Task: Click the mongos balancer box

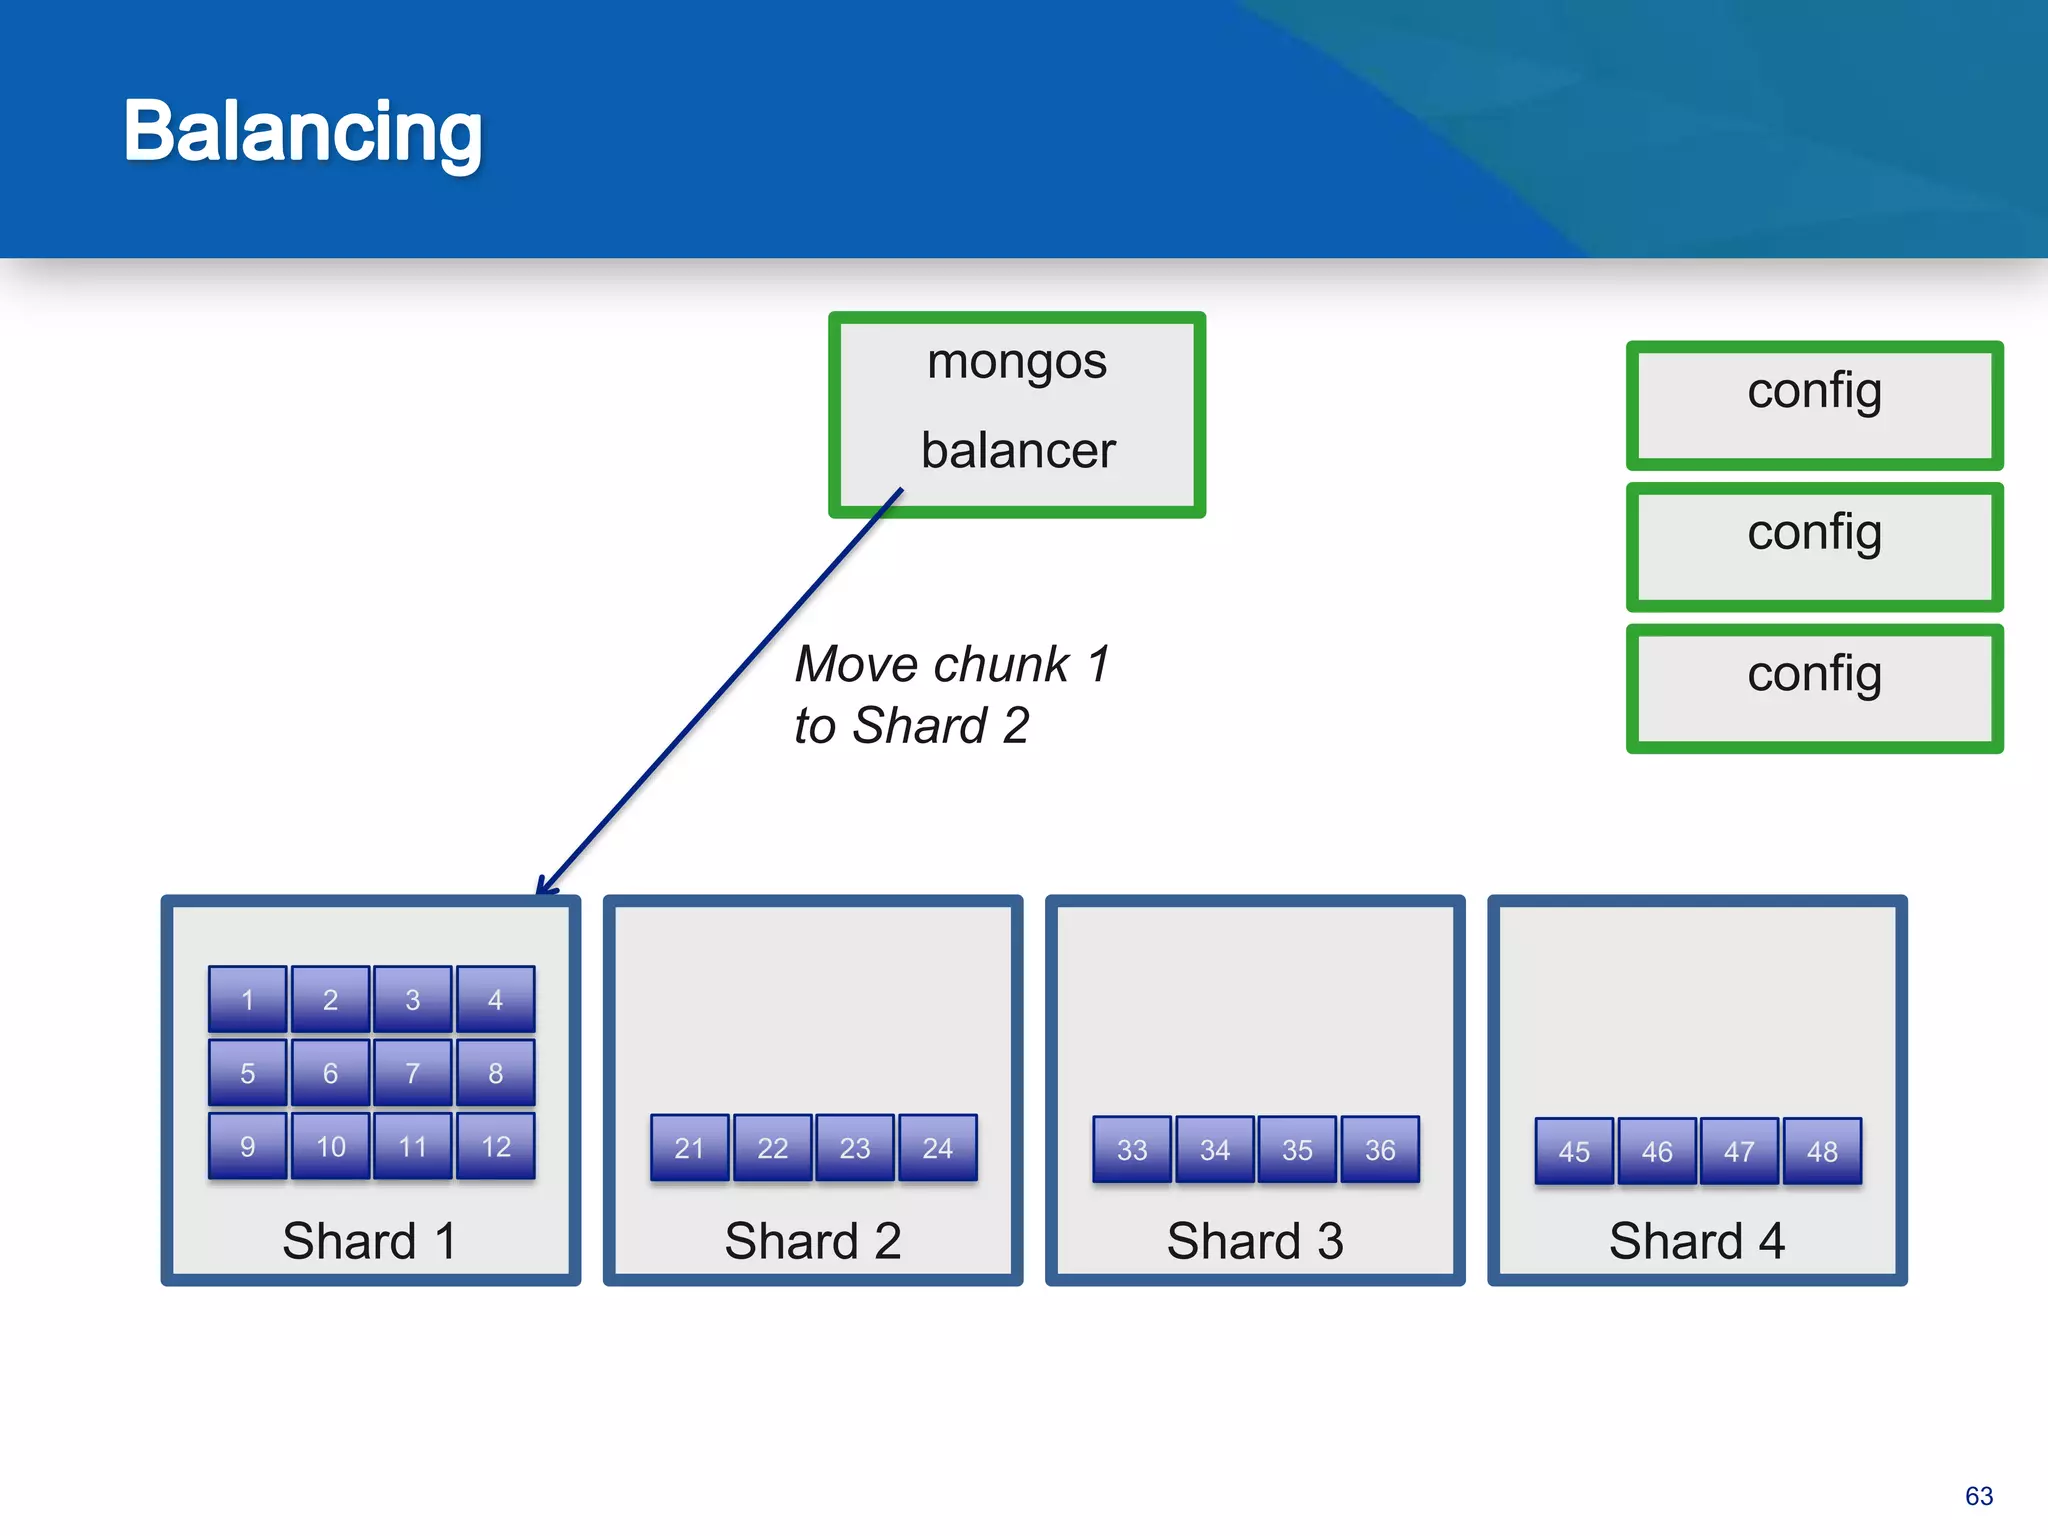Action: click(x=1017, y=414)
